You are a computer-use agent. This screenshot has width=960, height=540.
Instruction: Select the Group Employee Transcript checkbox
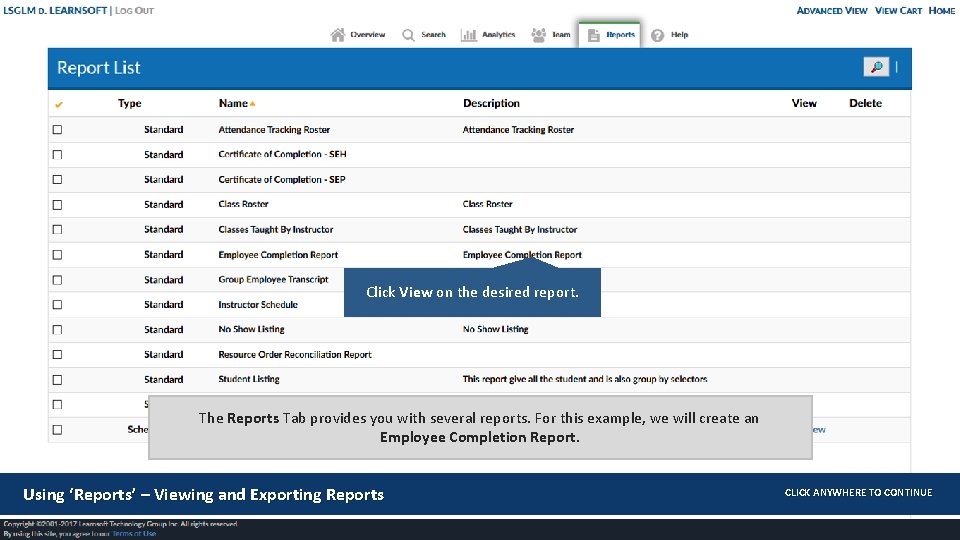click(58, 280)
